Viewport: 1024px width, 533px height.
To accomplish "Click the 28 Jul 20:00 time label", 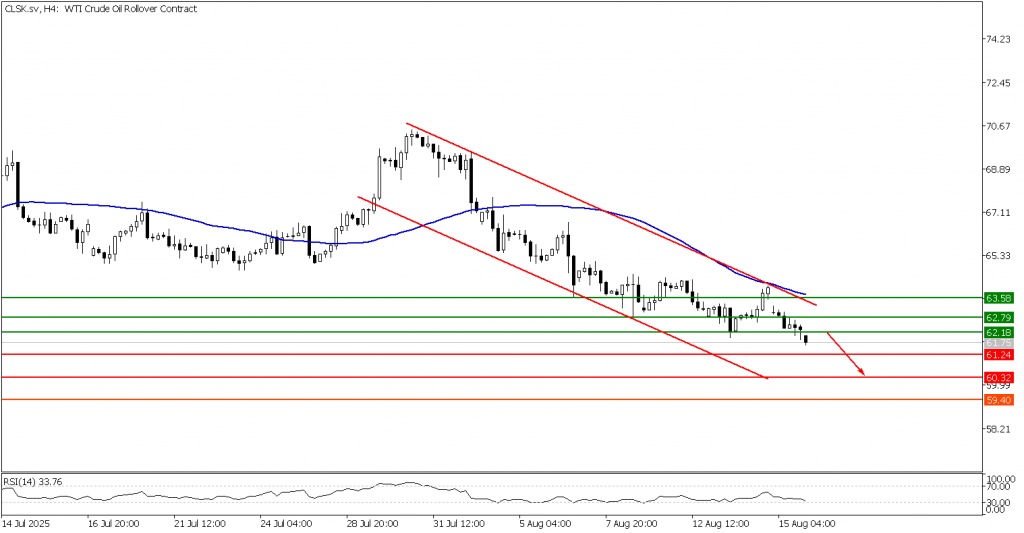I will (372, 524).
